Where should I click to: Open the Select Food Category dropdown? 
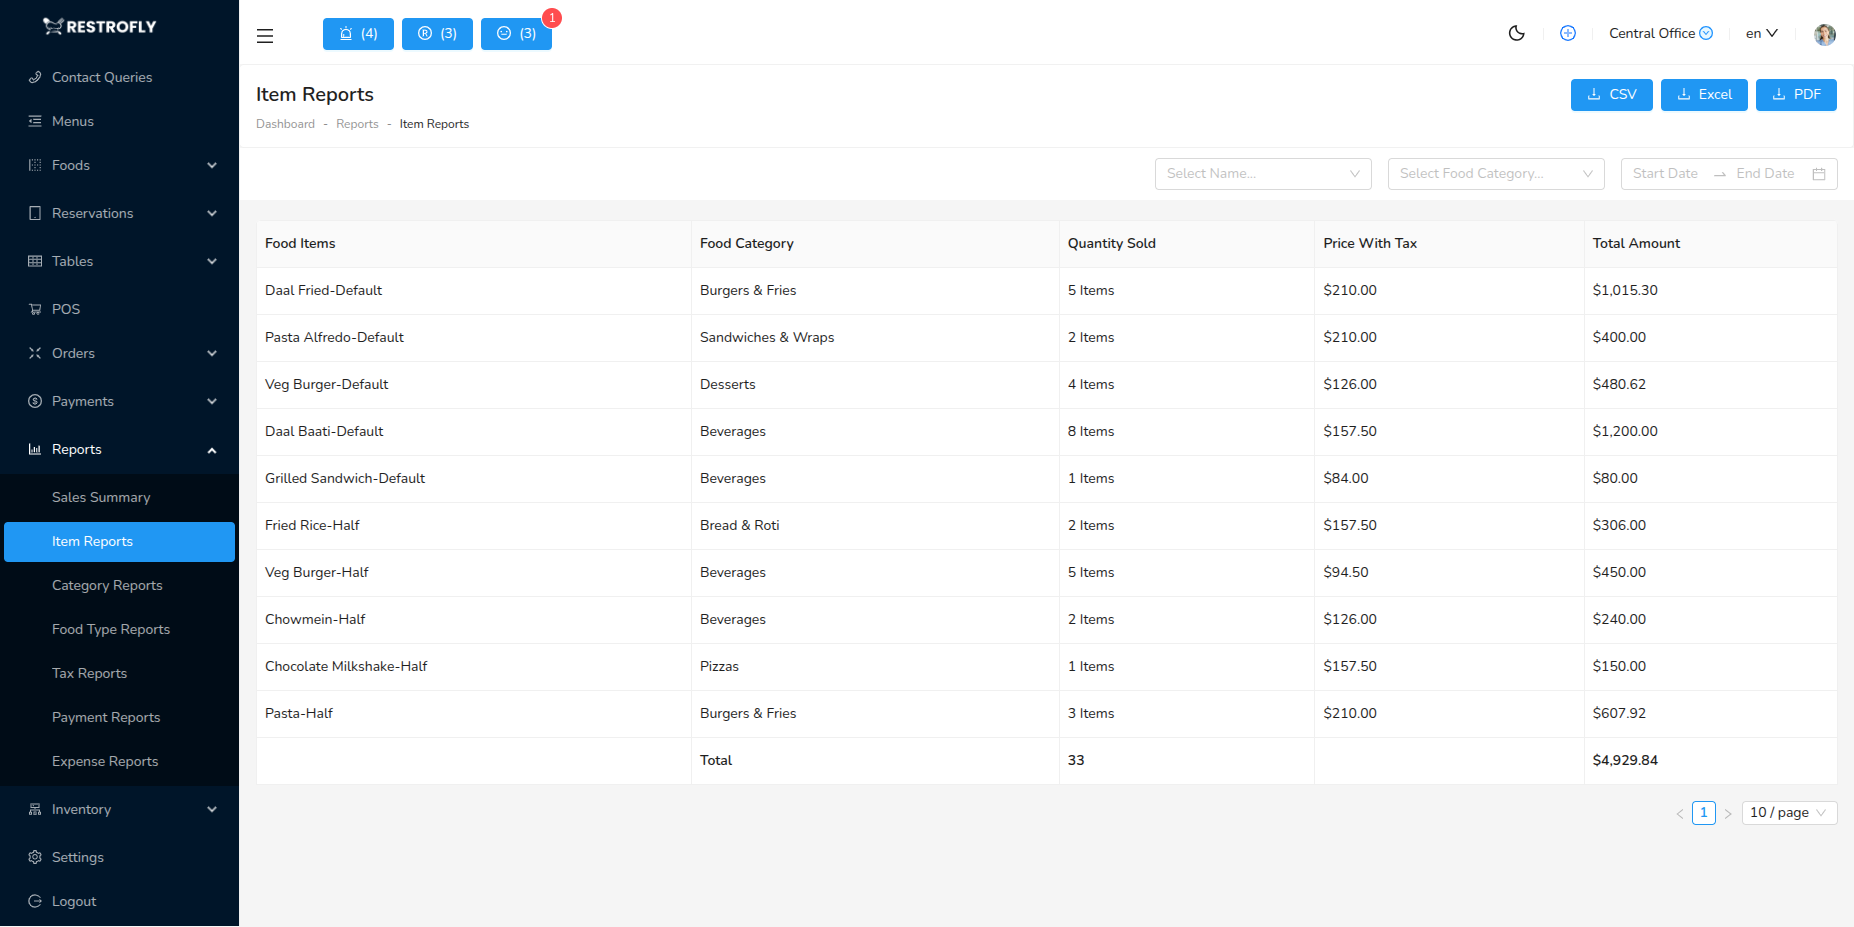pos(1495,174)
